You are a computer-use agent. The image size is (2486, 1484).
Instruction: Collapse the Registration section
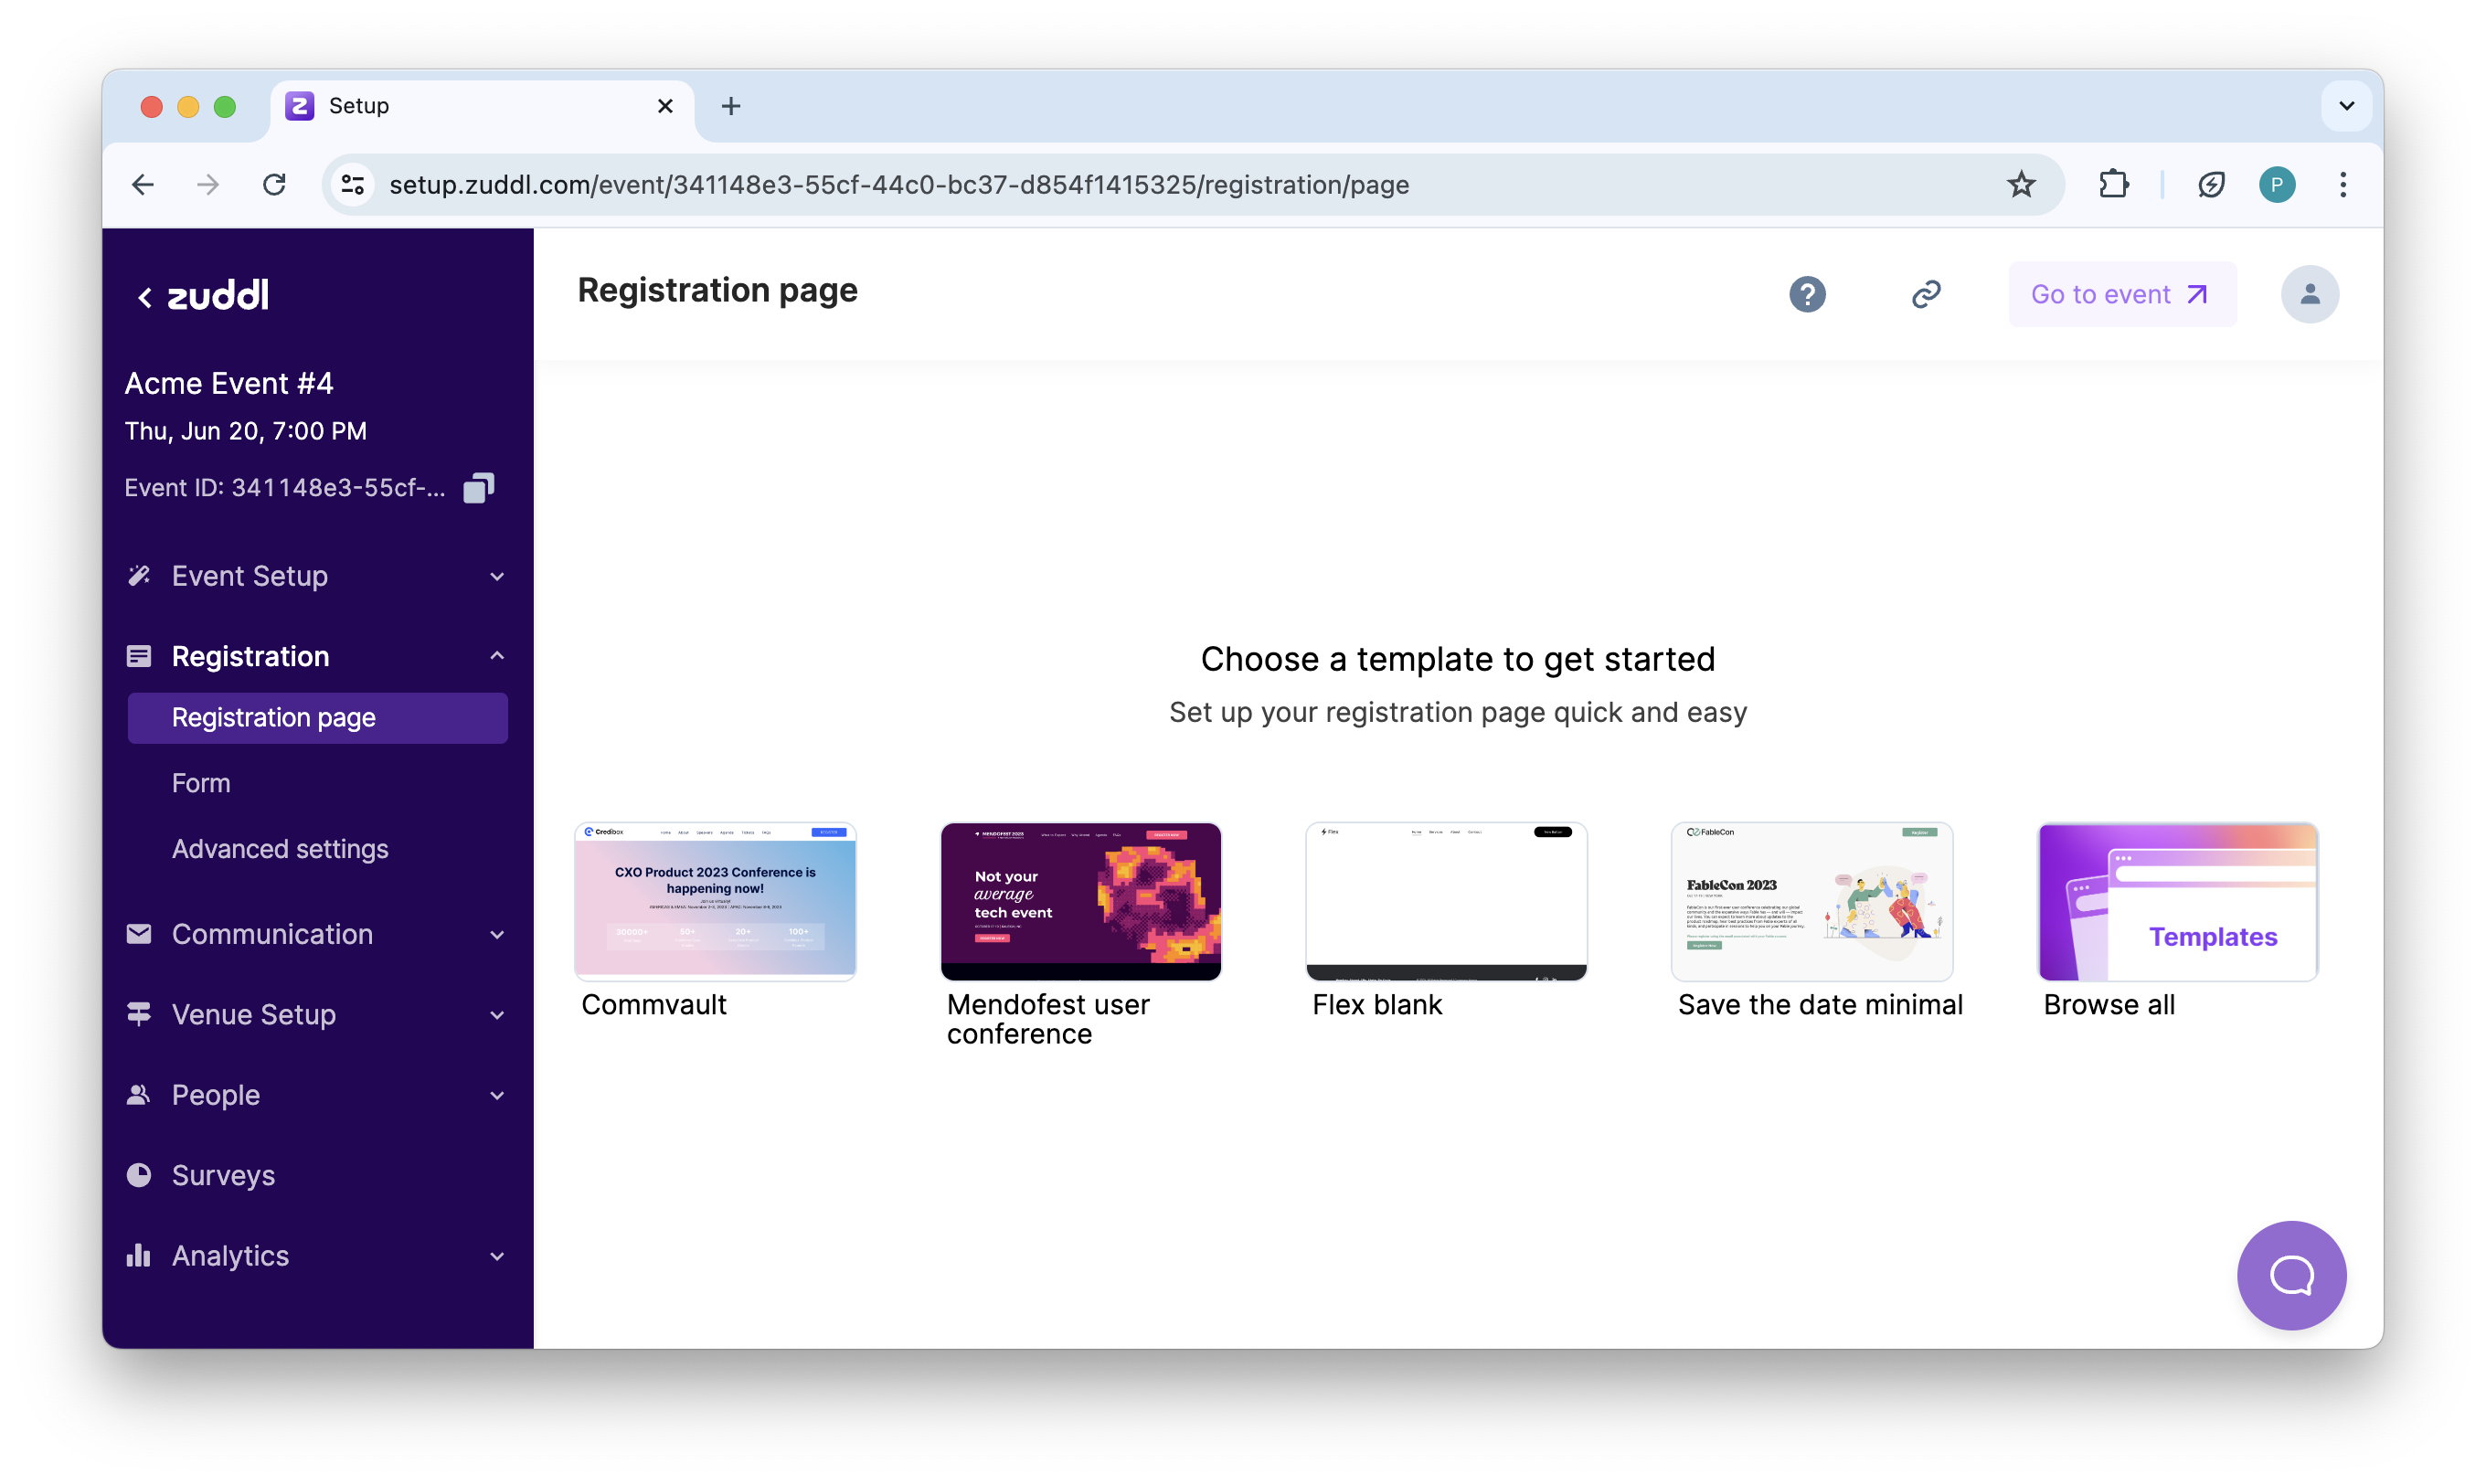[497, 655]
